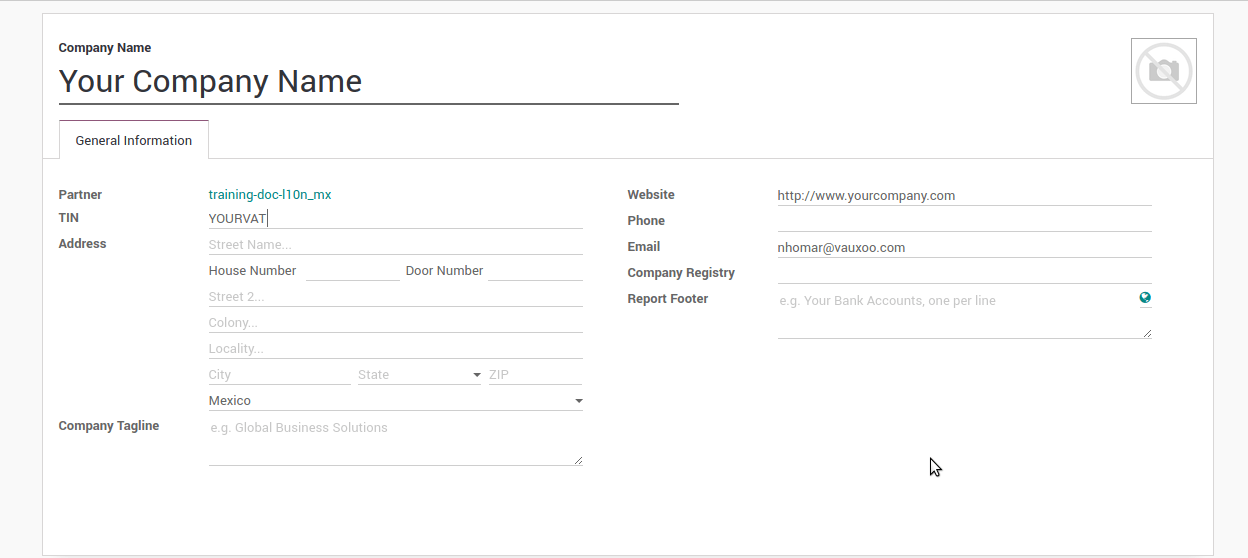
Task: Select the House Number input
Action: coord(352,271)
